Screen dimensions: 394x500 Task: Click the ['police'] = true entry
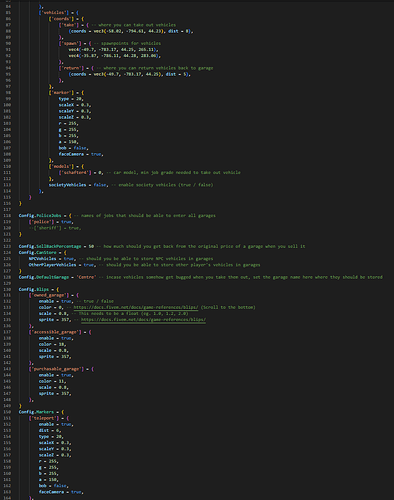point(51,222)
